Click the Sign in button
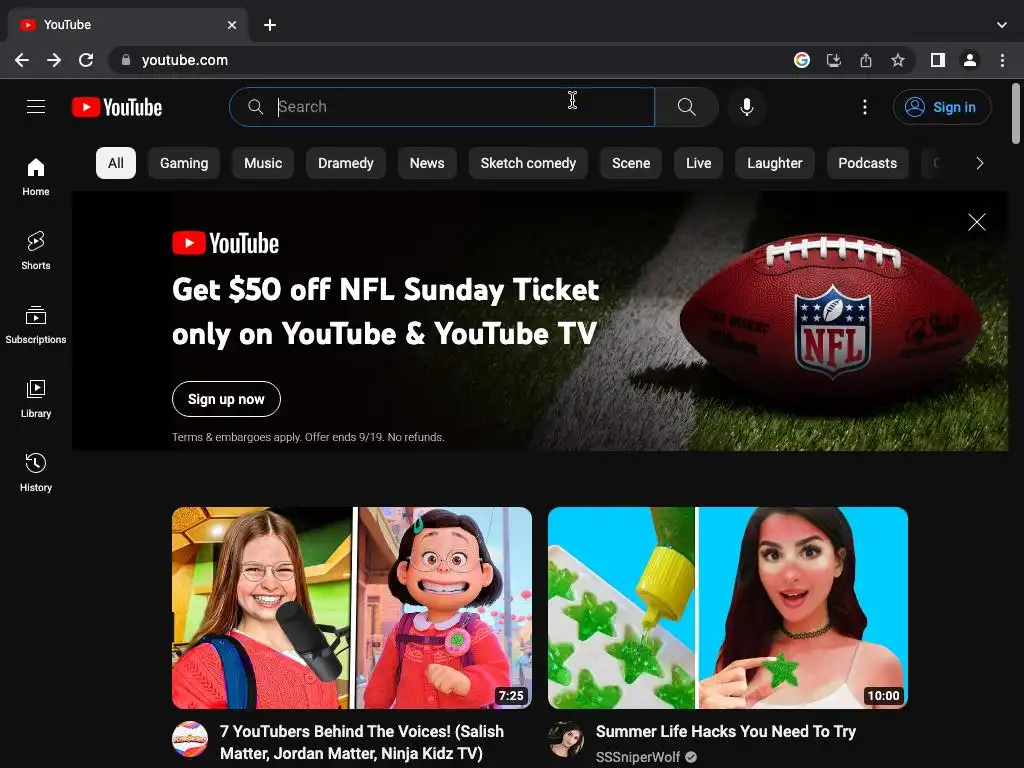Viewport: 1024px width, 768px height. 942,107
